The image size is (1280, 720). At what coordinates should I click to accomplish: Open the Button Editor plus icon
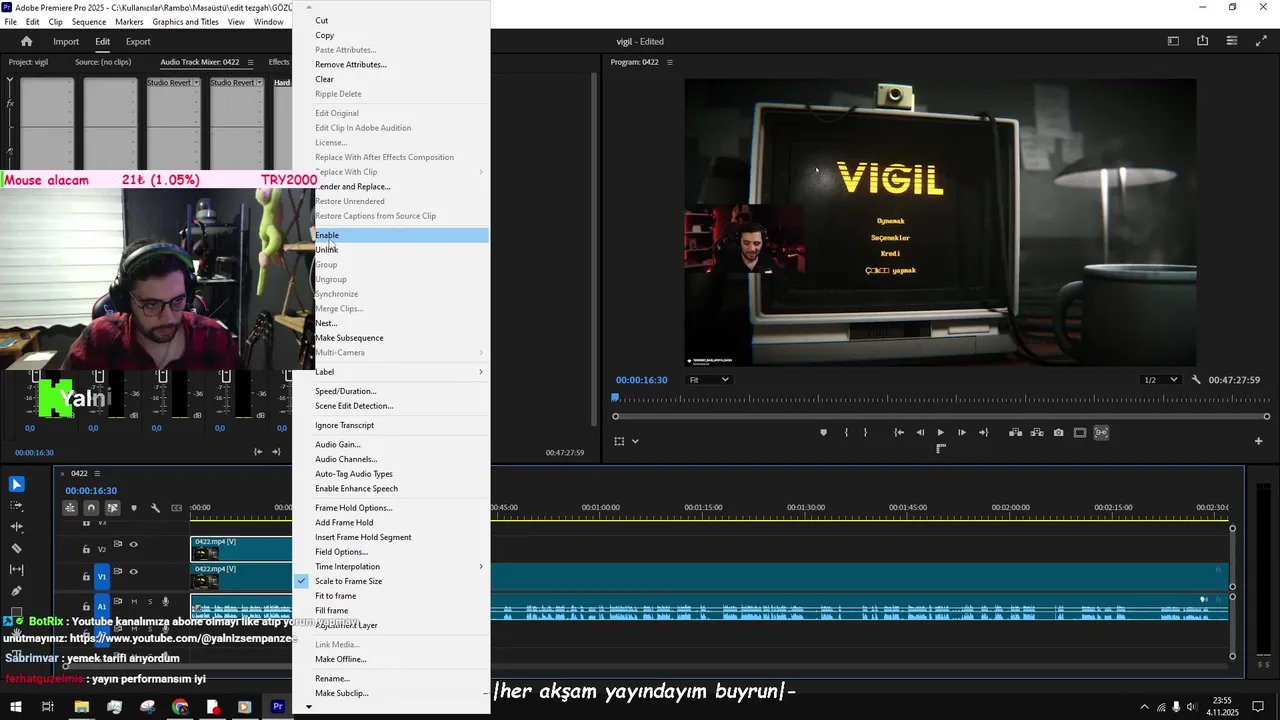(1258, 441)
